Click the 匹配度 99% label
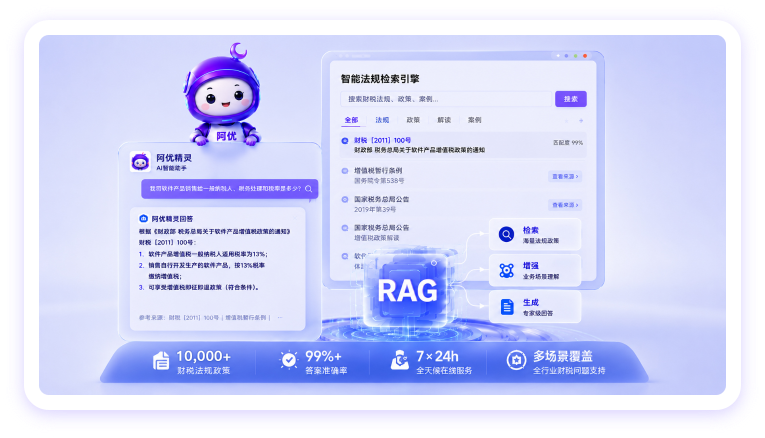 568,143
